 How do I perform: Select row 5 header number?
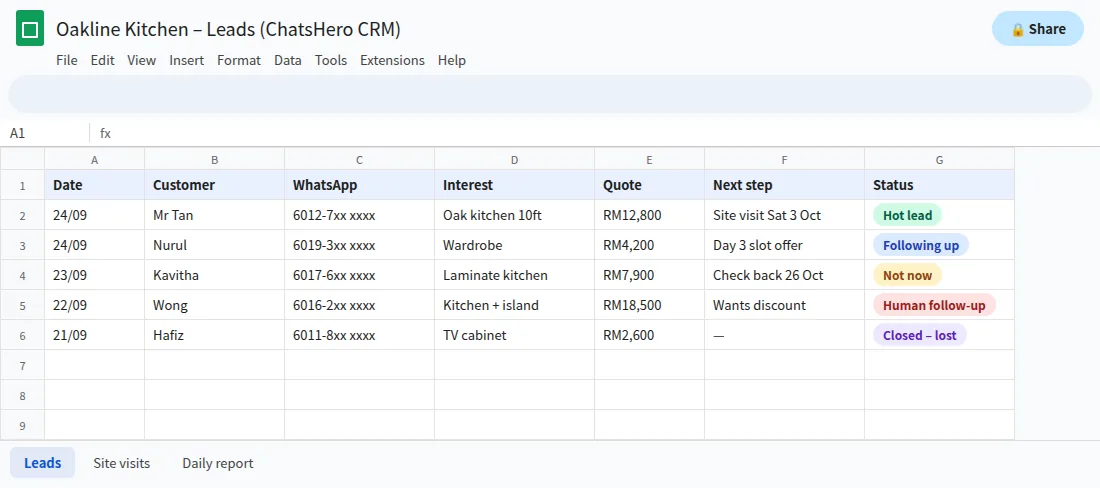coord(22,305)
